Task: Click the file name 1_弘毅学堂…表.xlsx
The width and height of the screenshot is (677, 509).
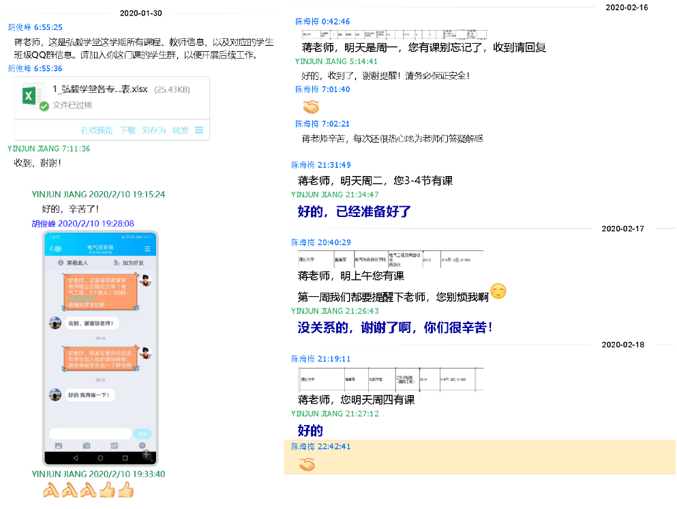Action: pos(100,88)
